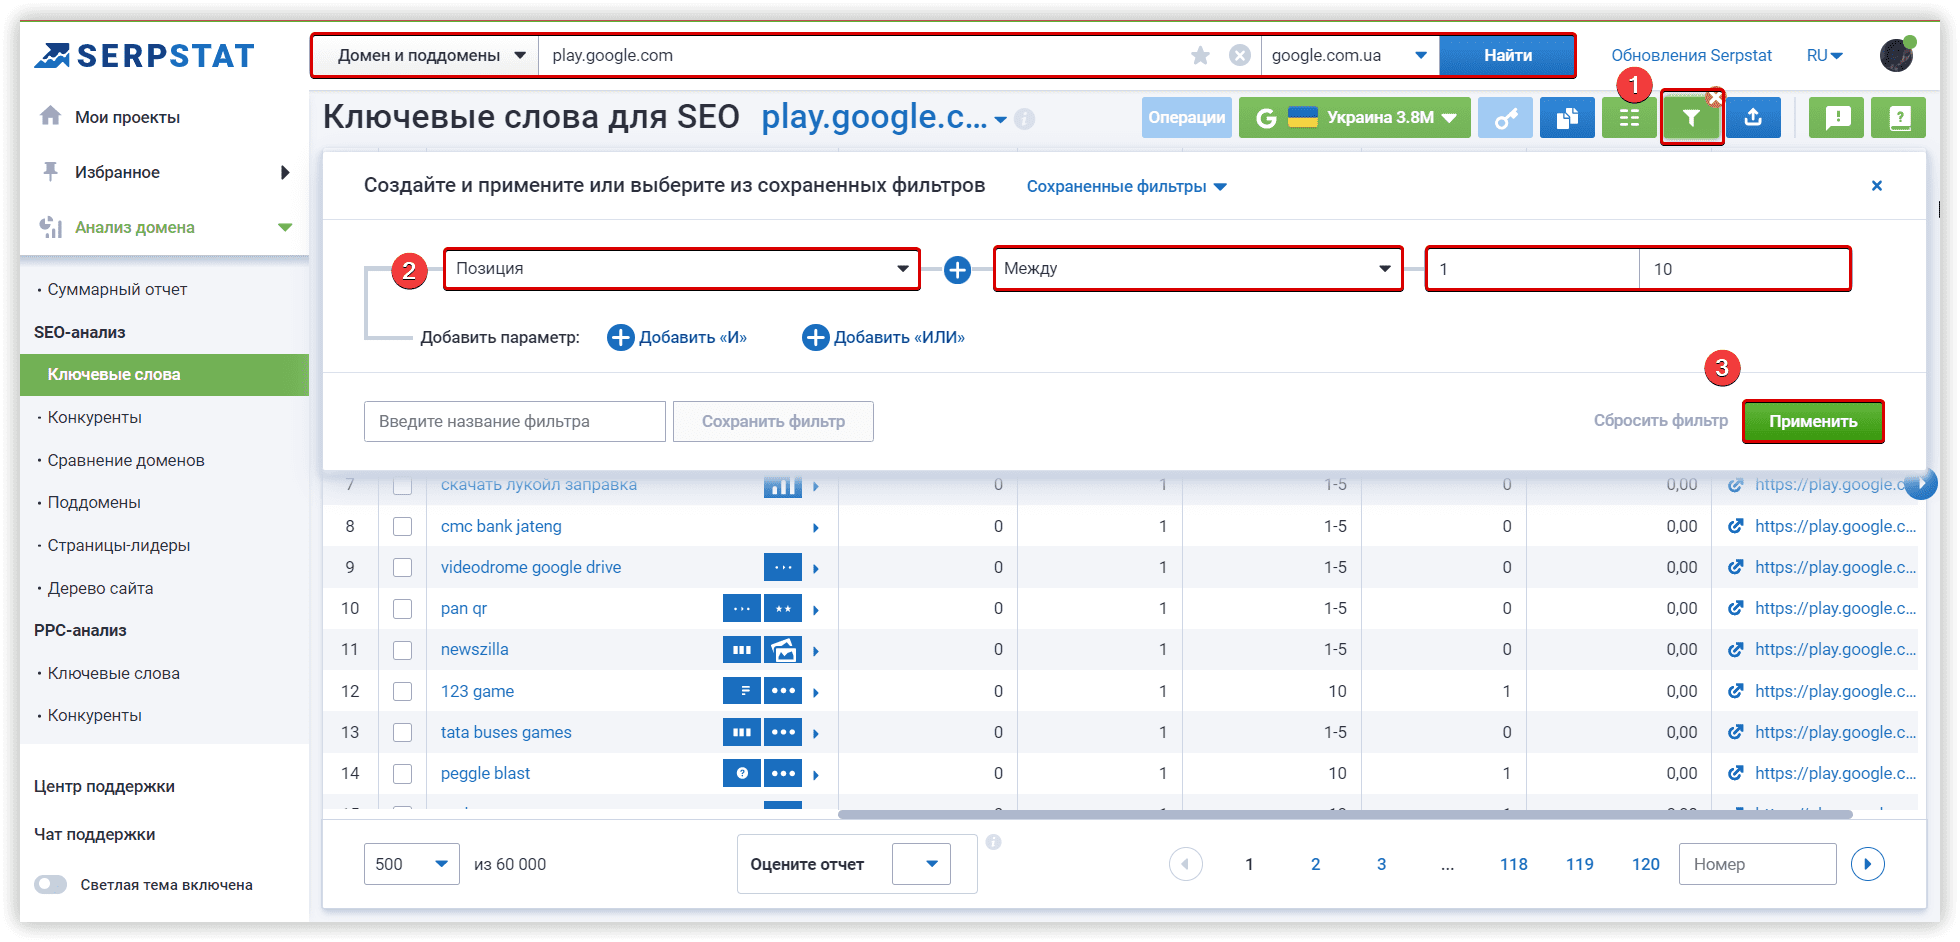
Task: Go to the previous page arrow
Action: click(1186, 864)
